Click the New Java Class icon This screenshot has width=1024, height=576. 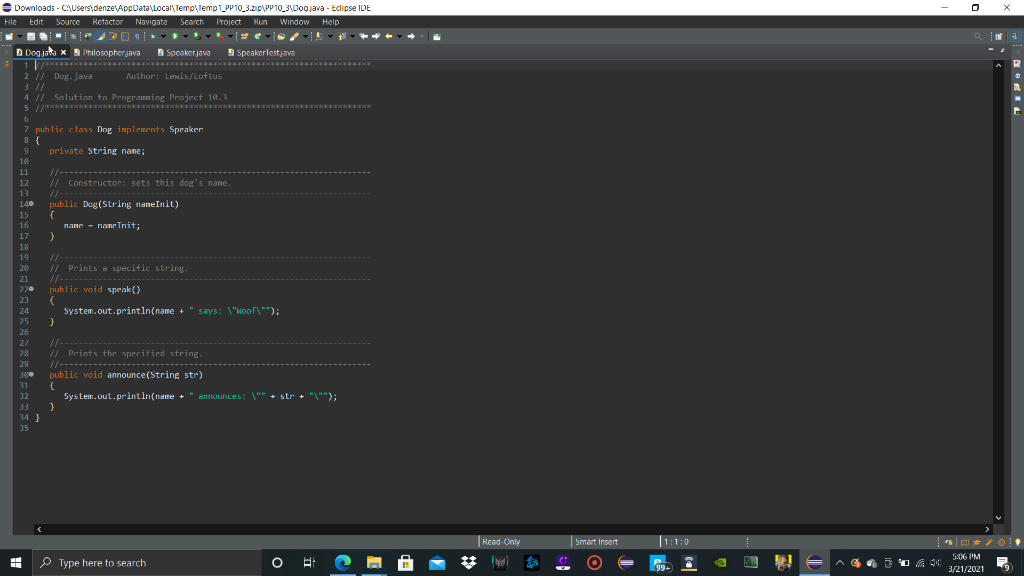pos(257,37)
